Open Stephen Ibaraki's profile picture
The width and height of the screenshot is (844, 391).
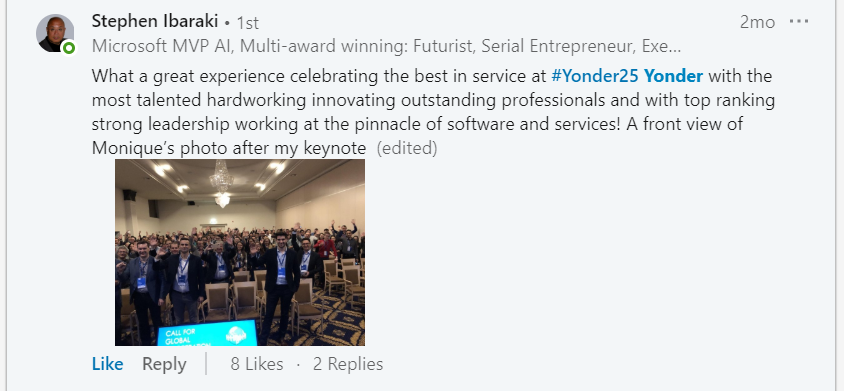point(55,33)
